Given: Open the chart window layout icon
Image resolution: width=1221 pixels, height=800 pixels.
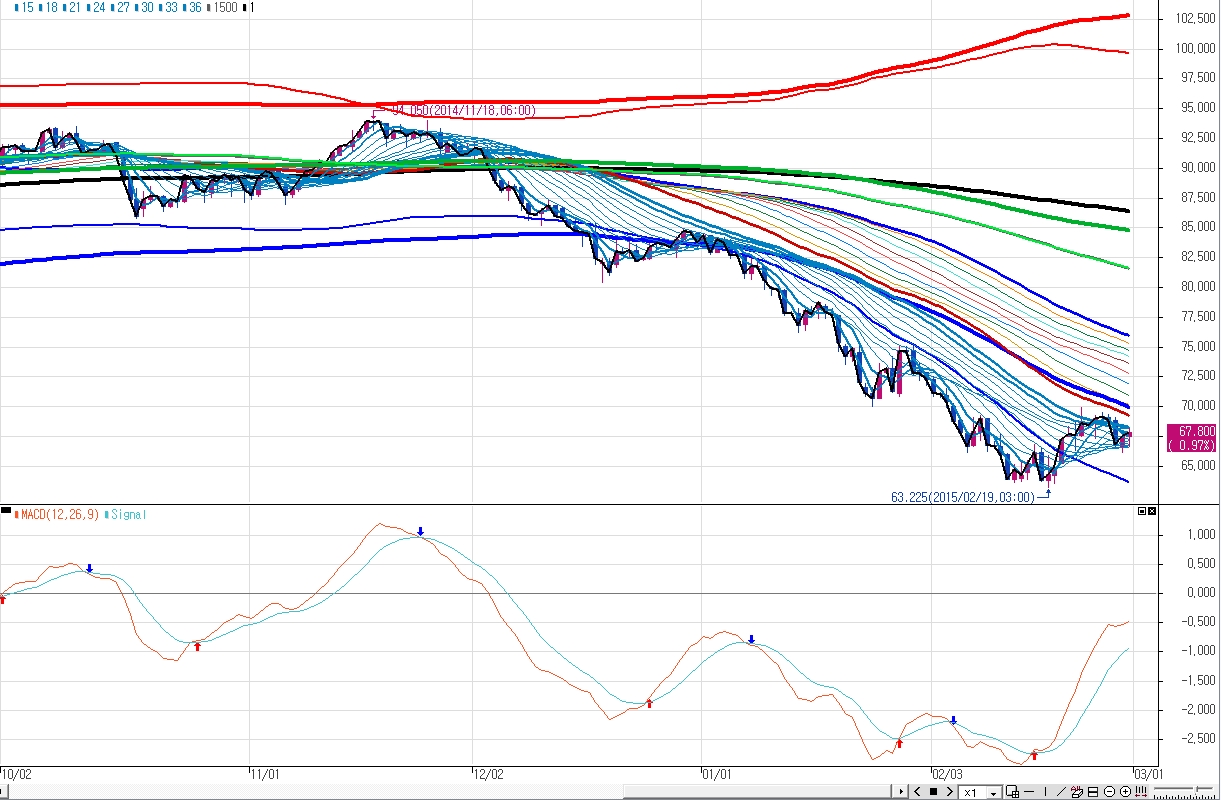Looking at the screenshot, I should (x=1012, y=792).
